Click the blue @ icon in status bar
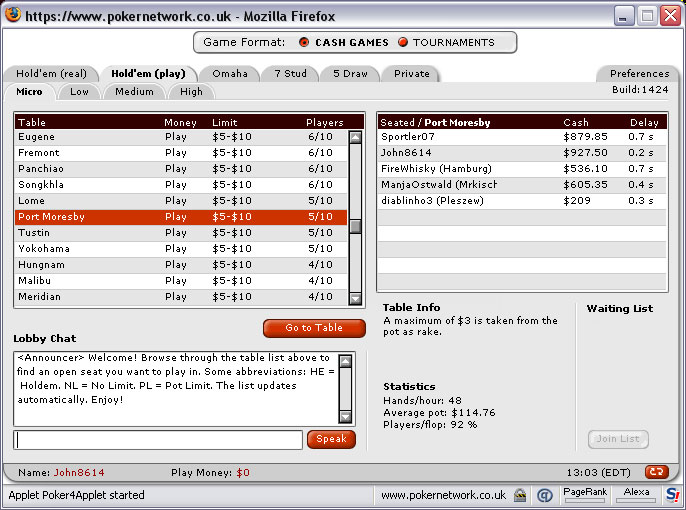Screen dimensions: 686x510 (x=544, y=495)
